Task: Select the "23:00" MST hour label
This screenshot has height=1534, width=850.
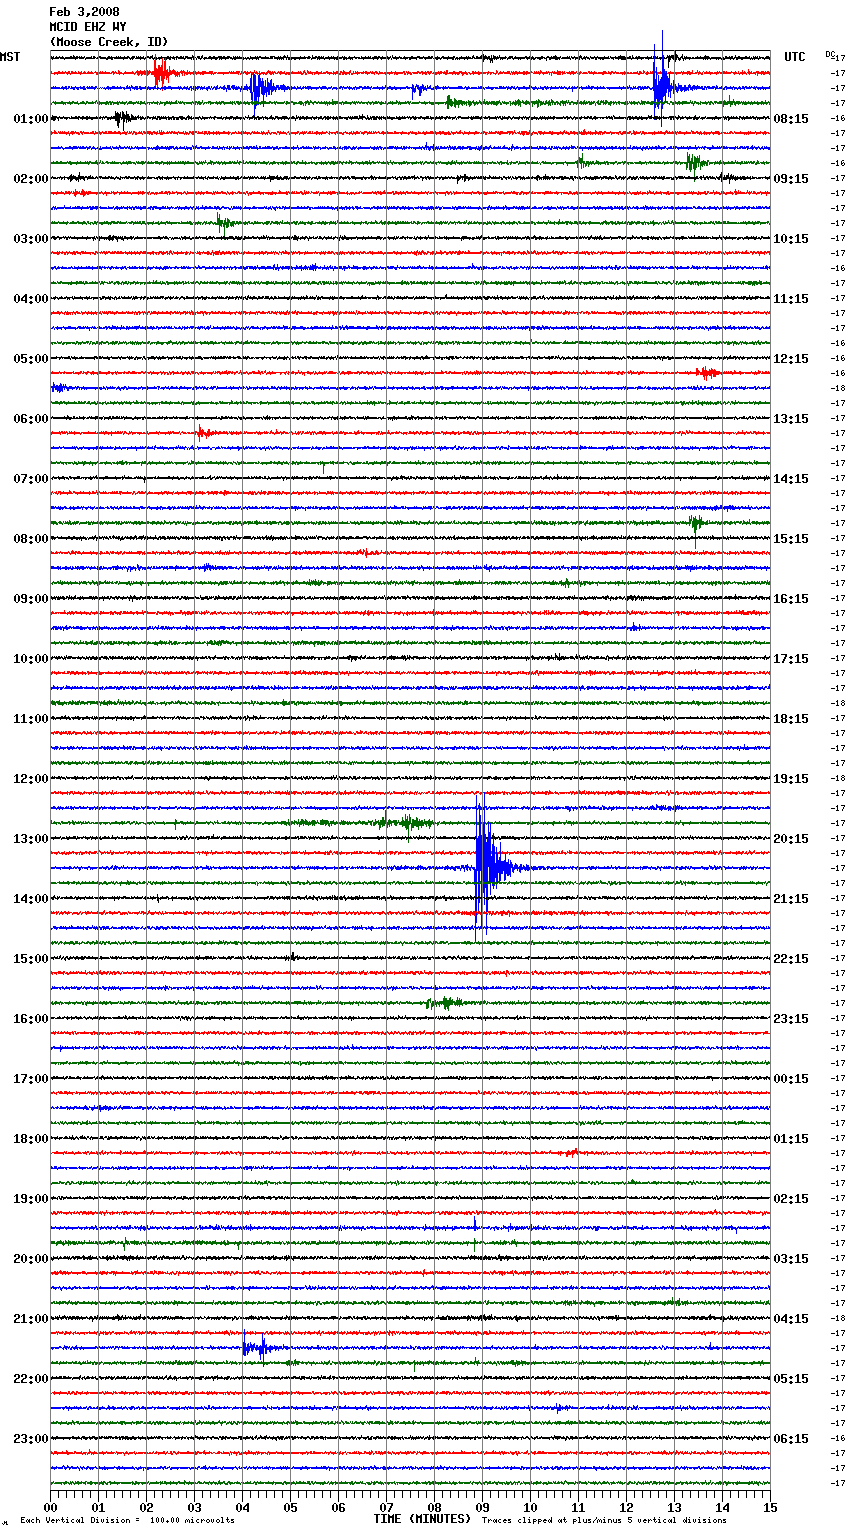Action: (31, 1439)
